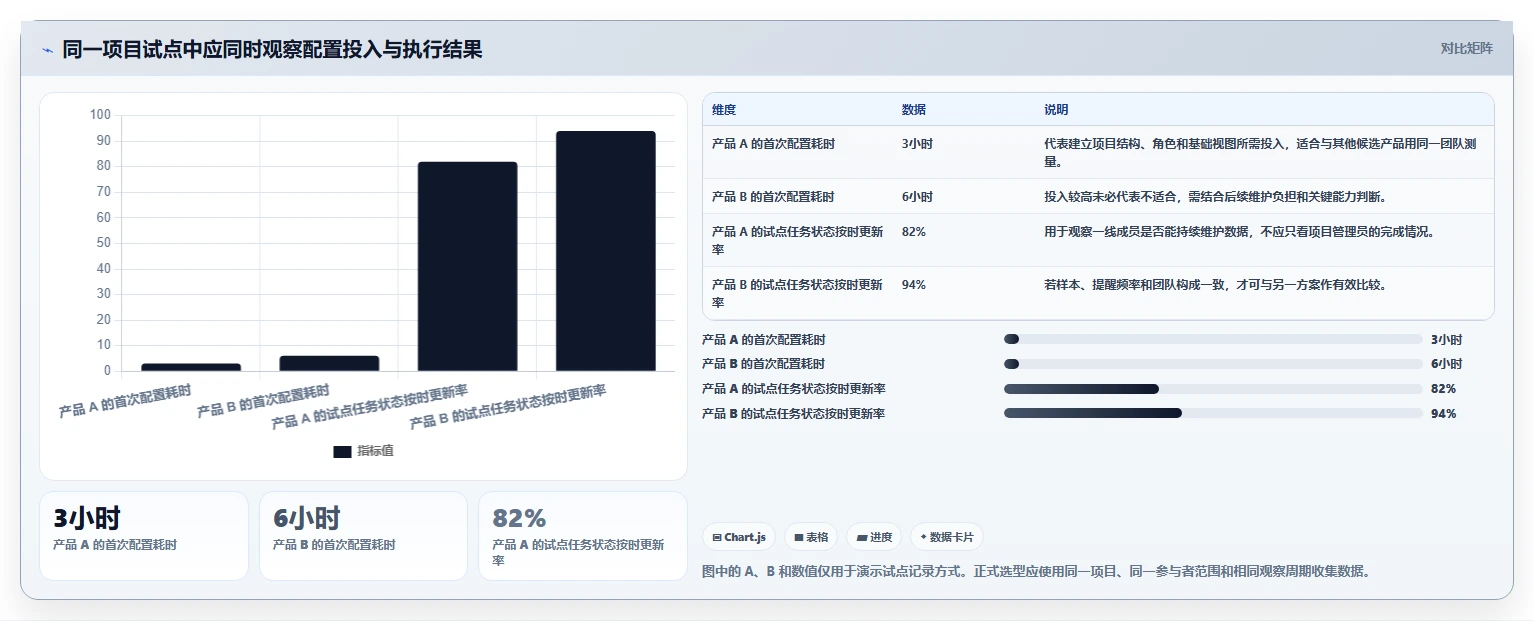
Task: Click the 94% progress bar for 产品 B
Action: 1212,413
